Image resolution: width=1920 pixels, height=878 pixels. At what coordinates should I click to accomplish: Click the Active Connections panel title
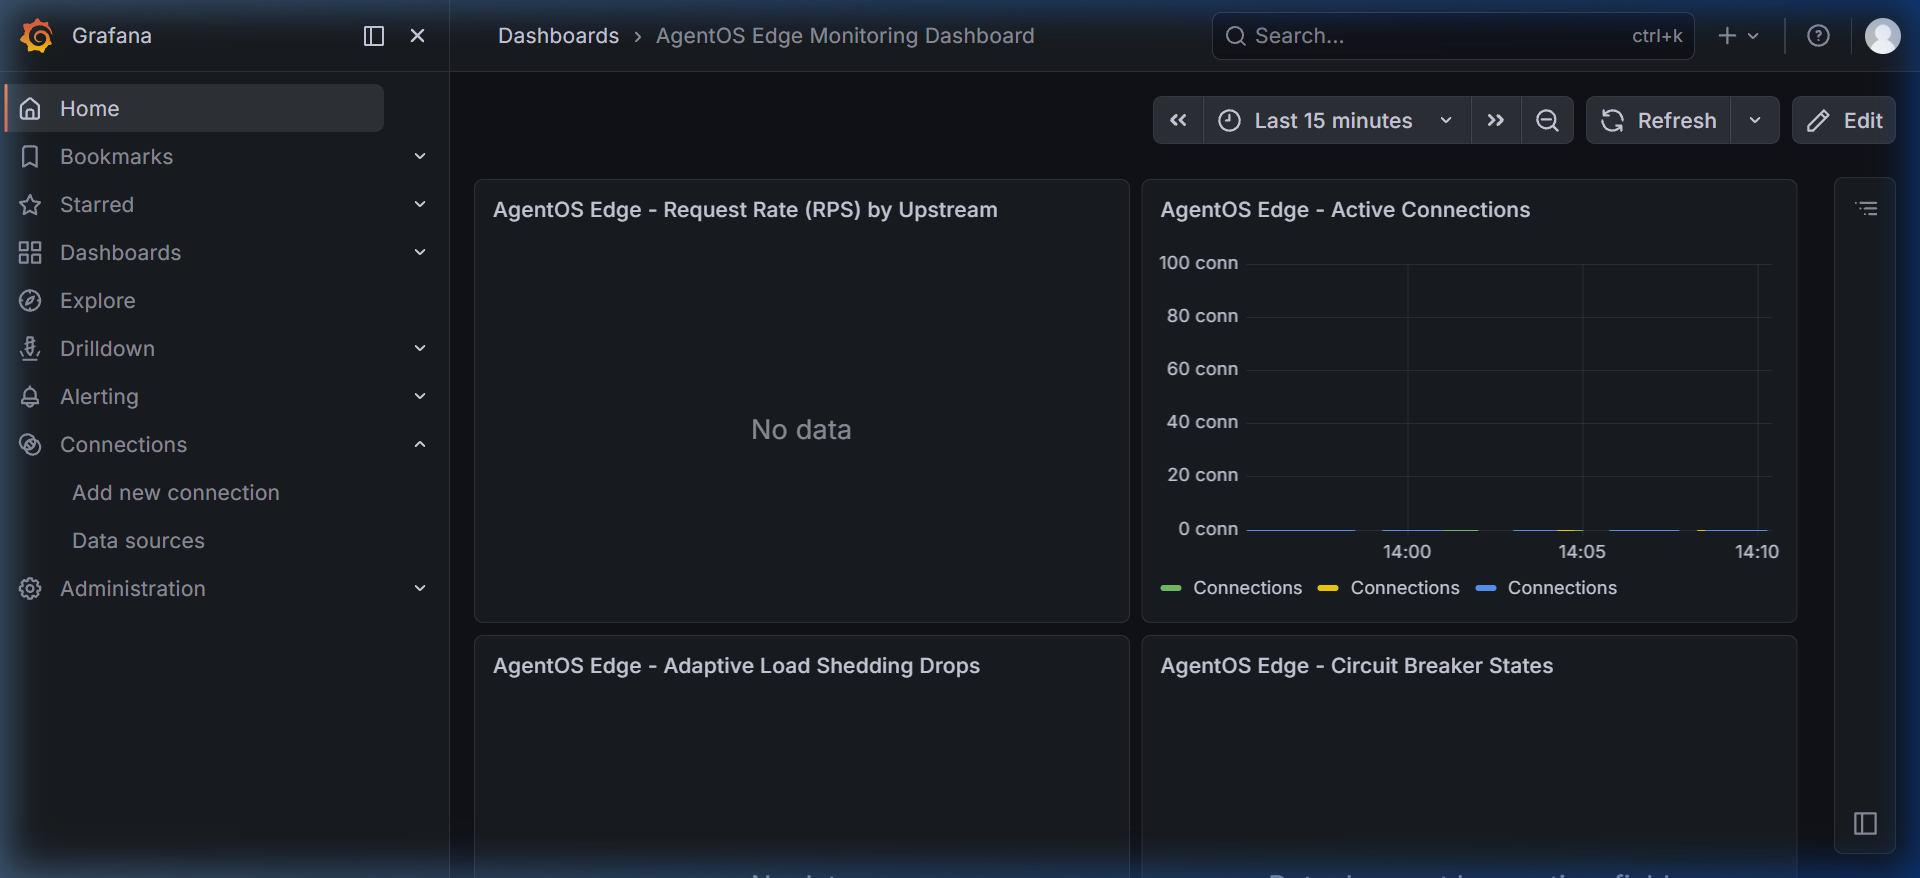(x=1345, y=210)
